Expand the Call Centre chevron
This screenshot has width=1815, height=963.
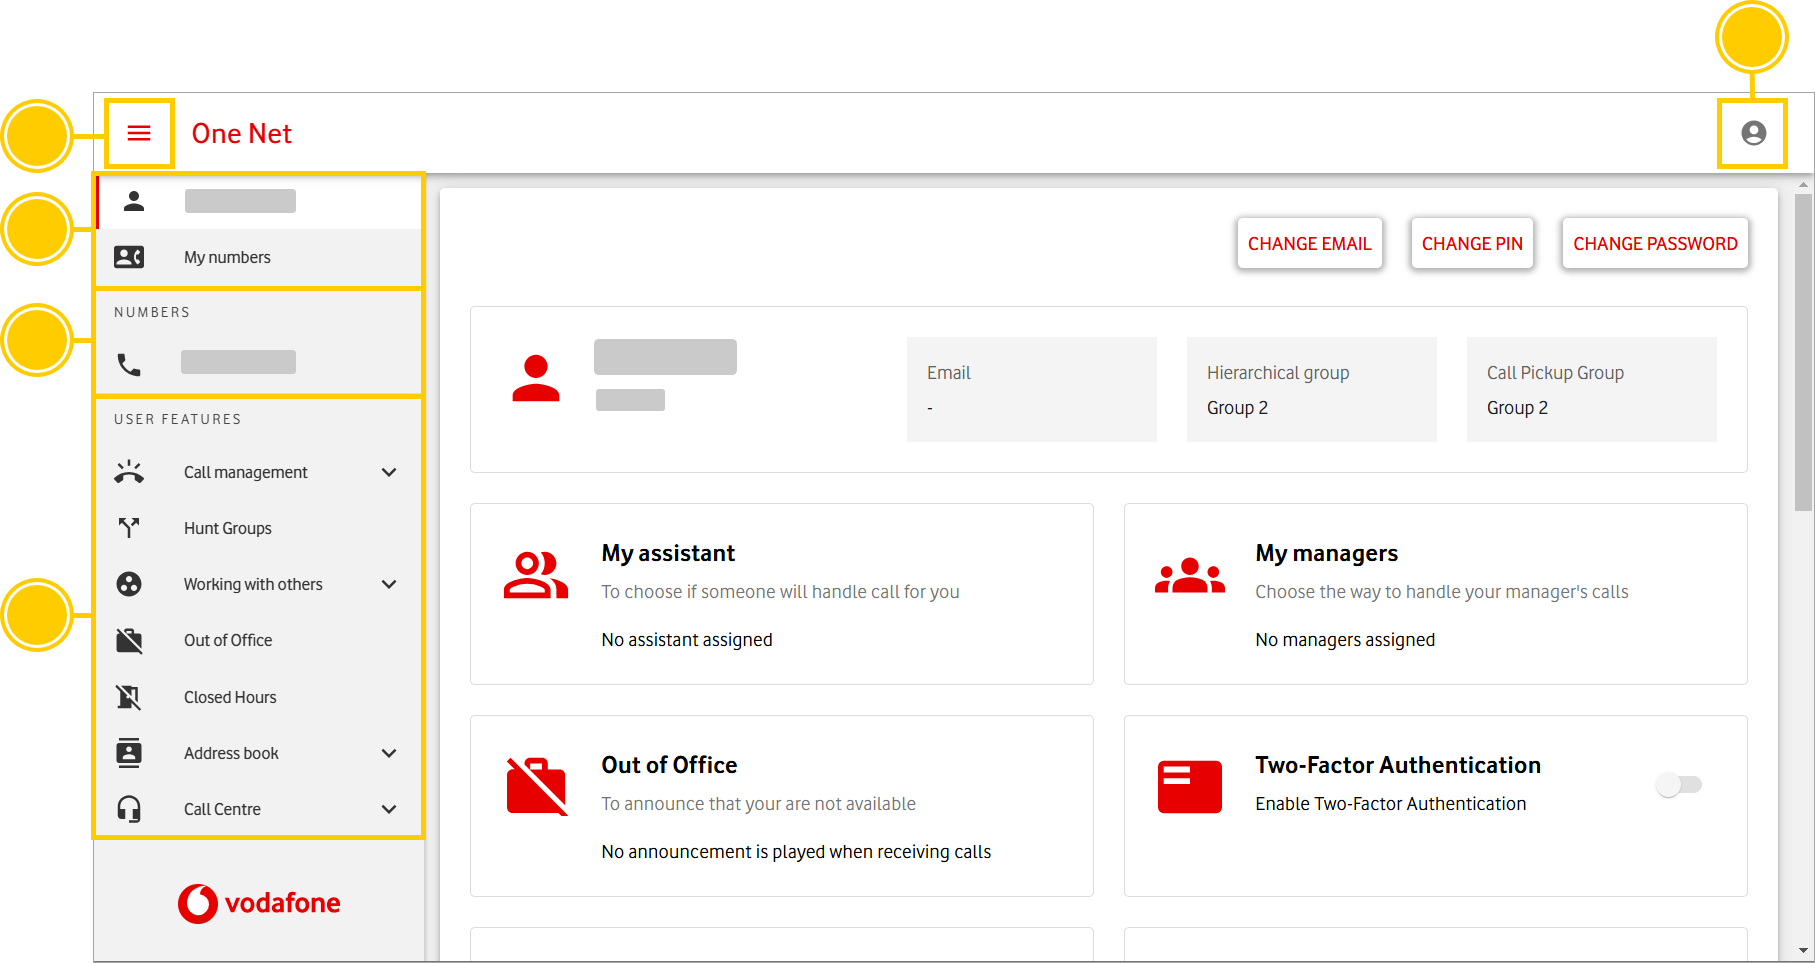[389, 809]
